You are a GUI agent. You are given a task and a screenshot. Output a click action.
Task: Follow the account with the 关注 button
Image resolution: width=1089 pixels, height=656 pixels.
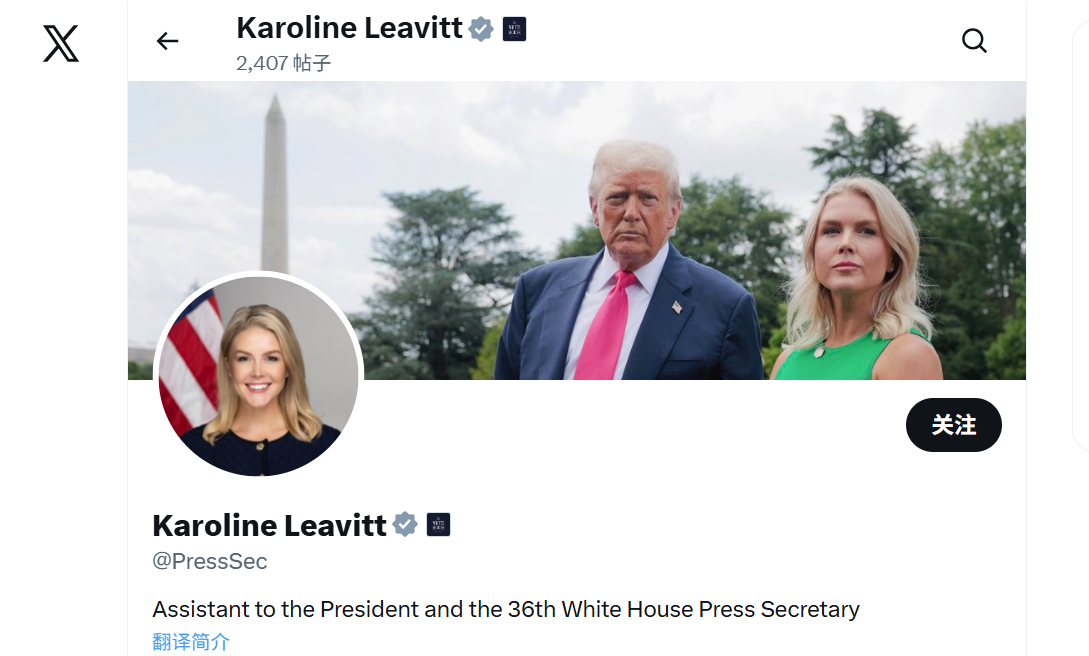tap(954, 425)
